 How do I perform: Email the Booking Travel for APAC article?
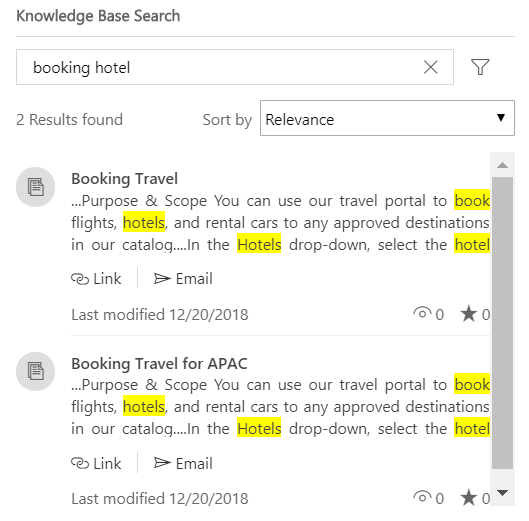click(183, 463)
